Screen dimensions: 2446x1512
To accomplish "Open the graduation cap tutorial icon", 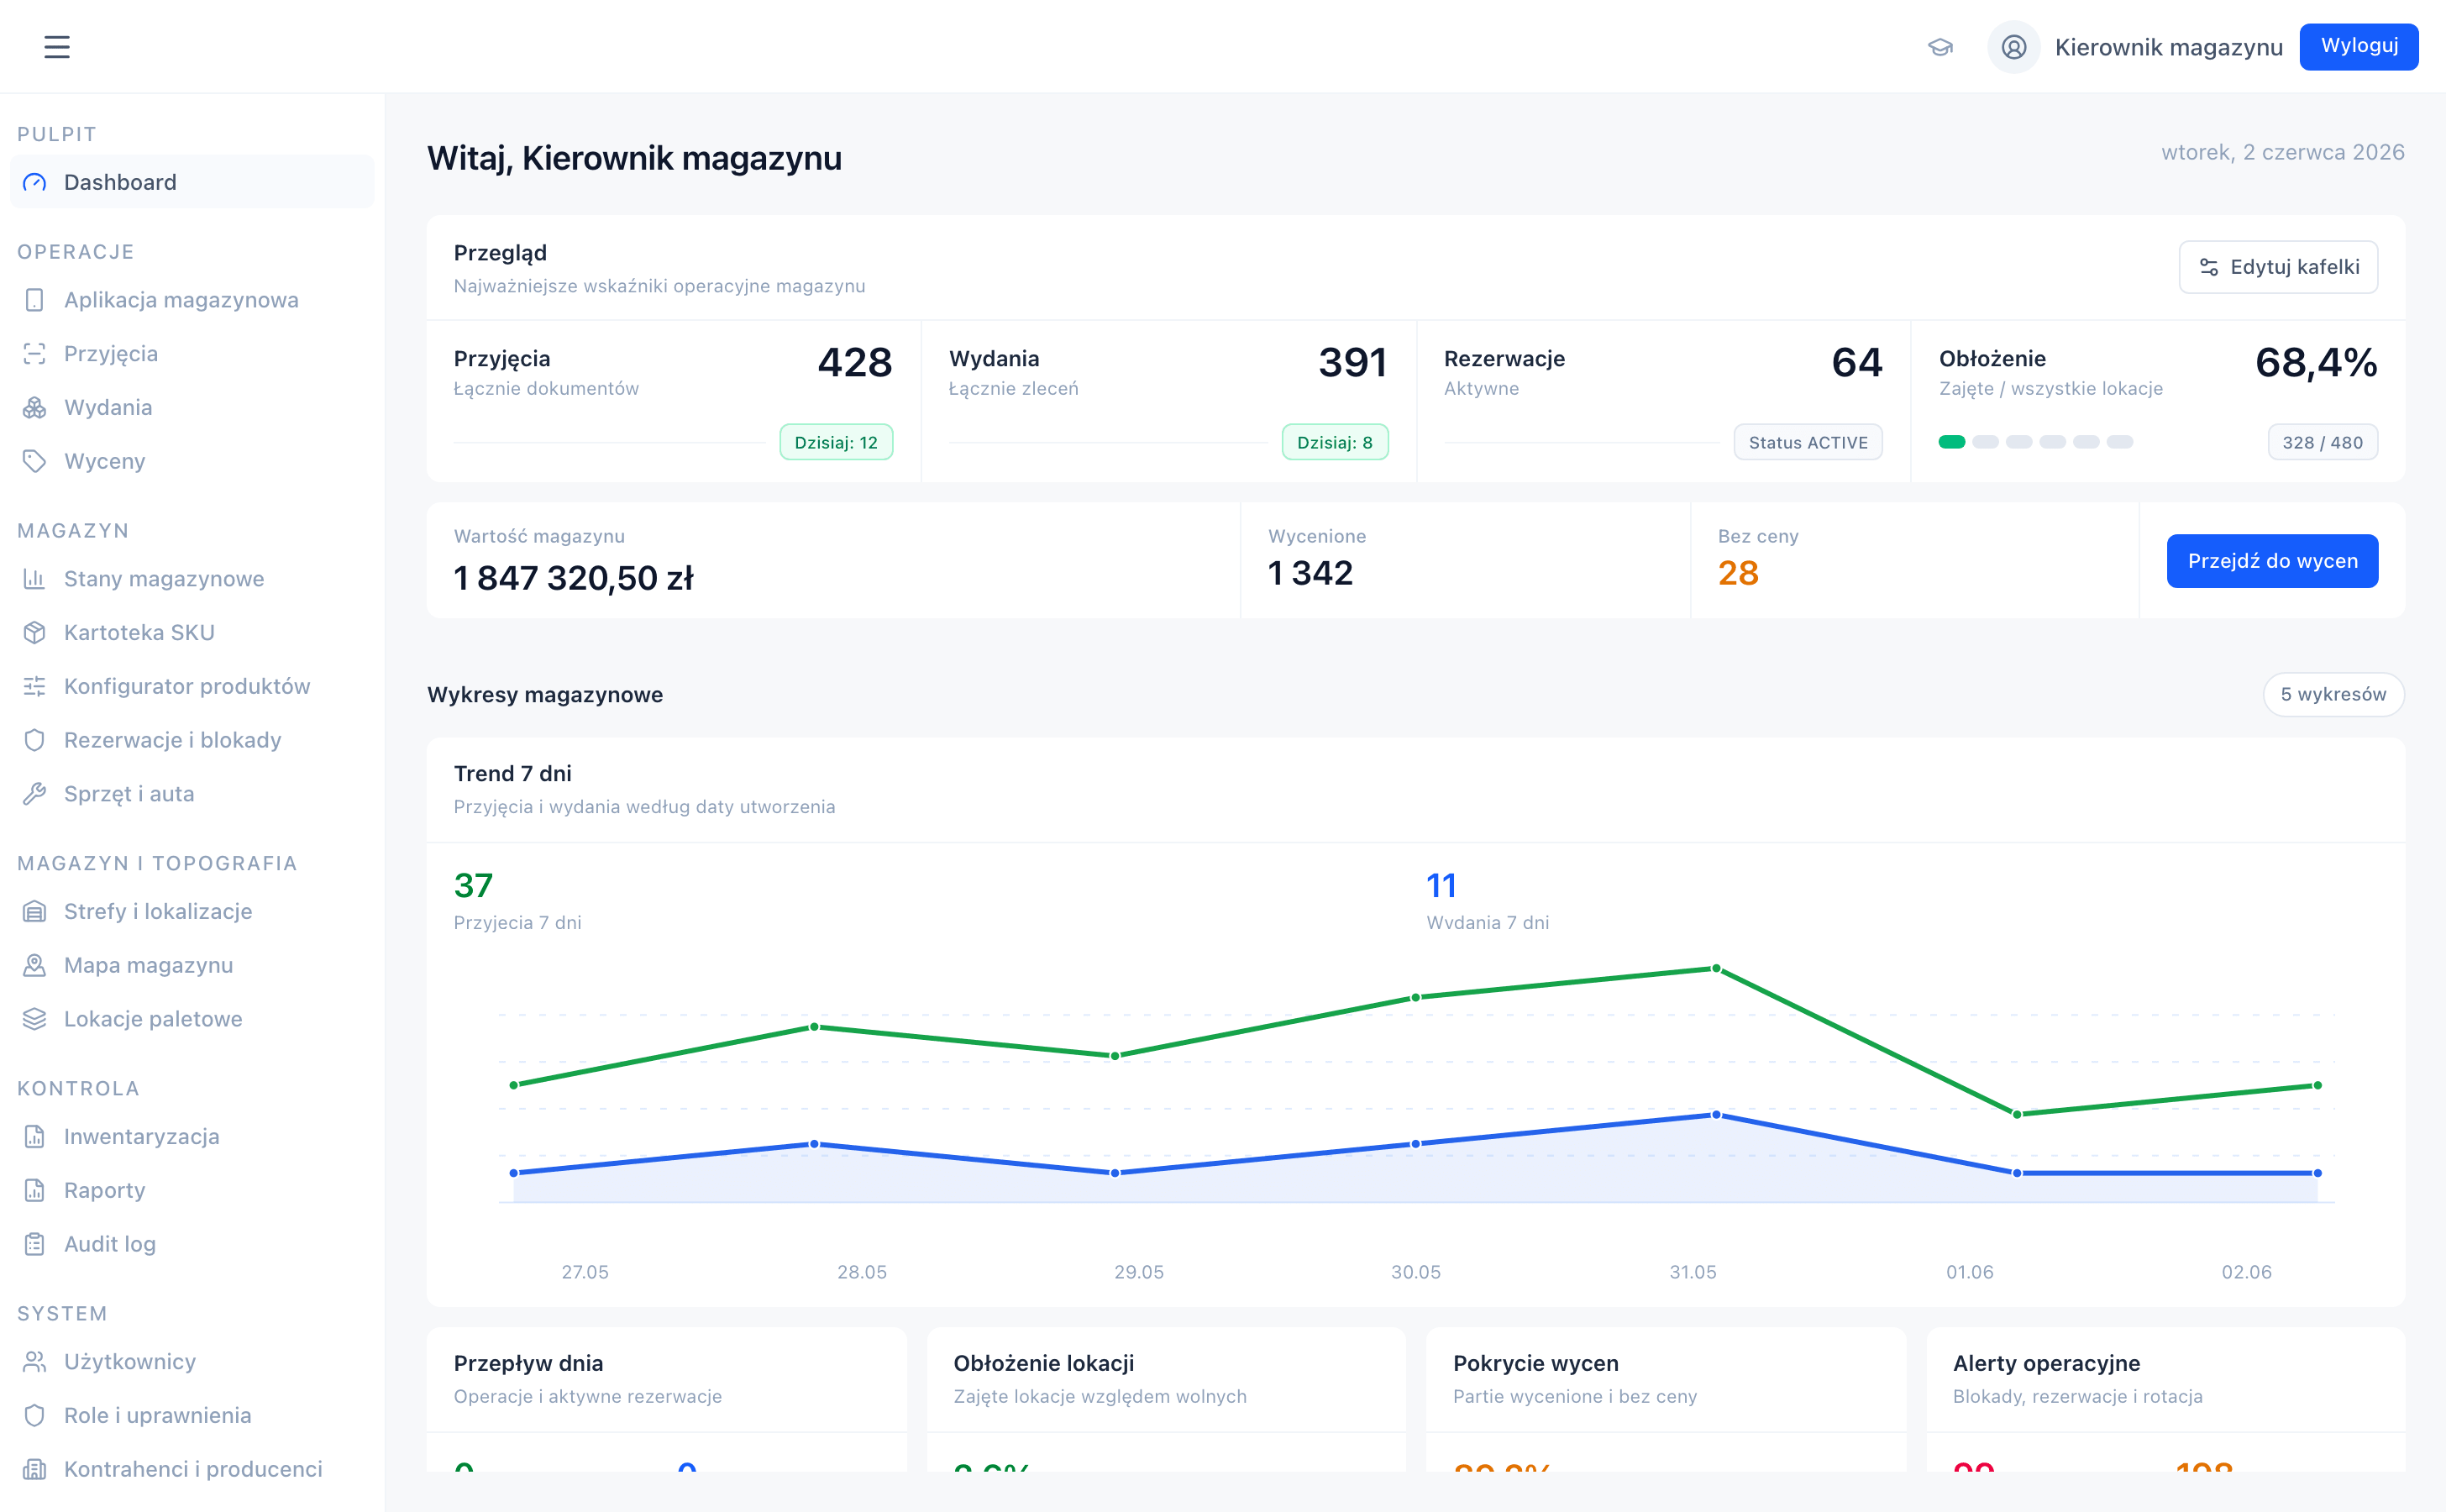I will pyautogui.click(x=1940, y=47).
